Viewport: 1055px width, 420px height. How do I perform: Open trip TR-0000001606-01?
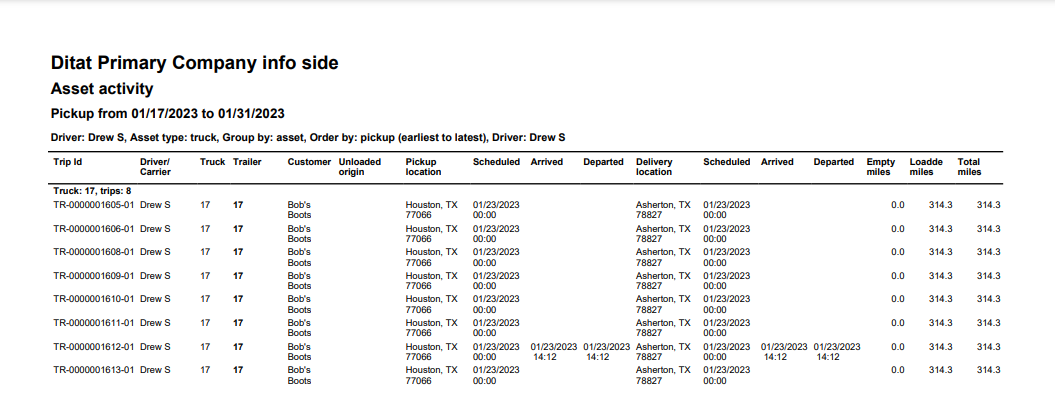coord(93,229)
